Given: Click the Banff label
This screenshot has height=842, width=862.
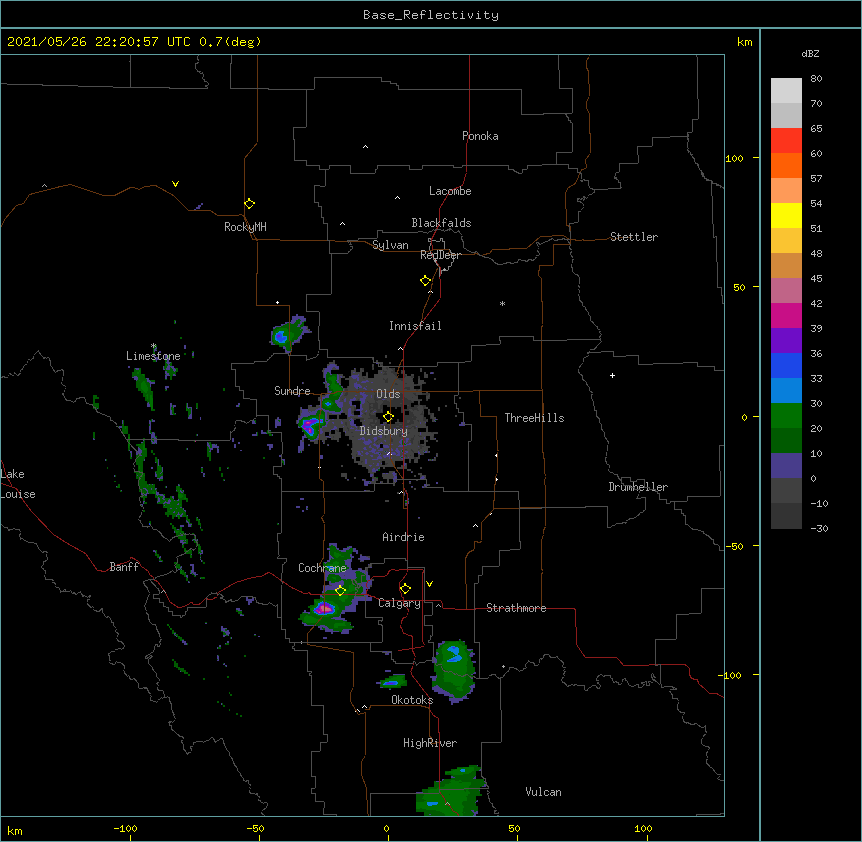Looking at the screenshot, I should point(124,567).
